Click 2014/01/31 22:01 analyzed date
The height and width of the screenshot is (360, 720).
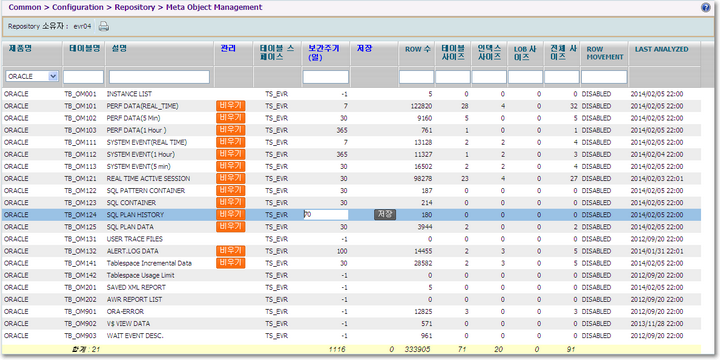[657, 251]
